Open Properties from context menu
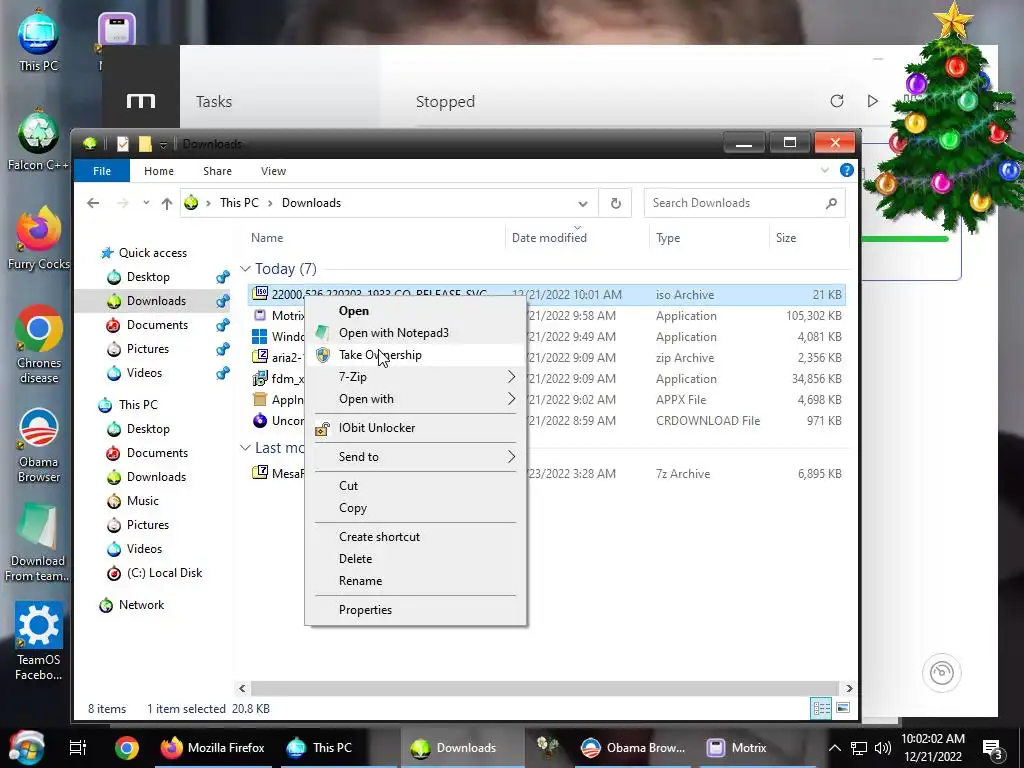Viewport: 1024px width, 768px height. [x=415, y=610]
